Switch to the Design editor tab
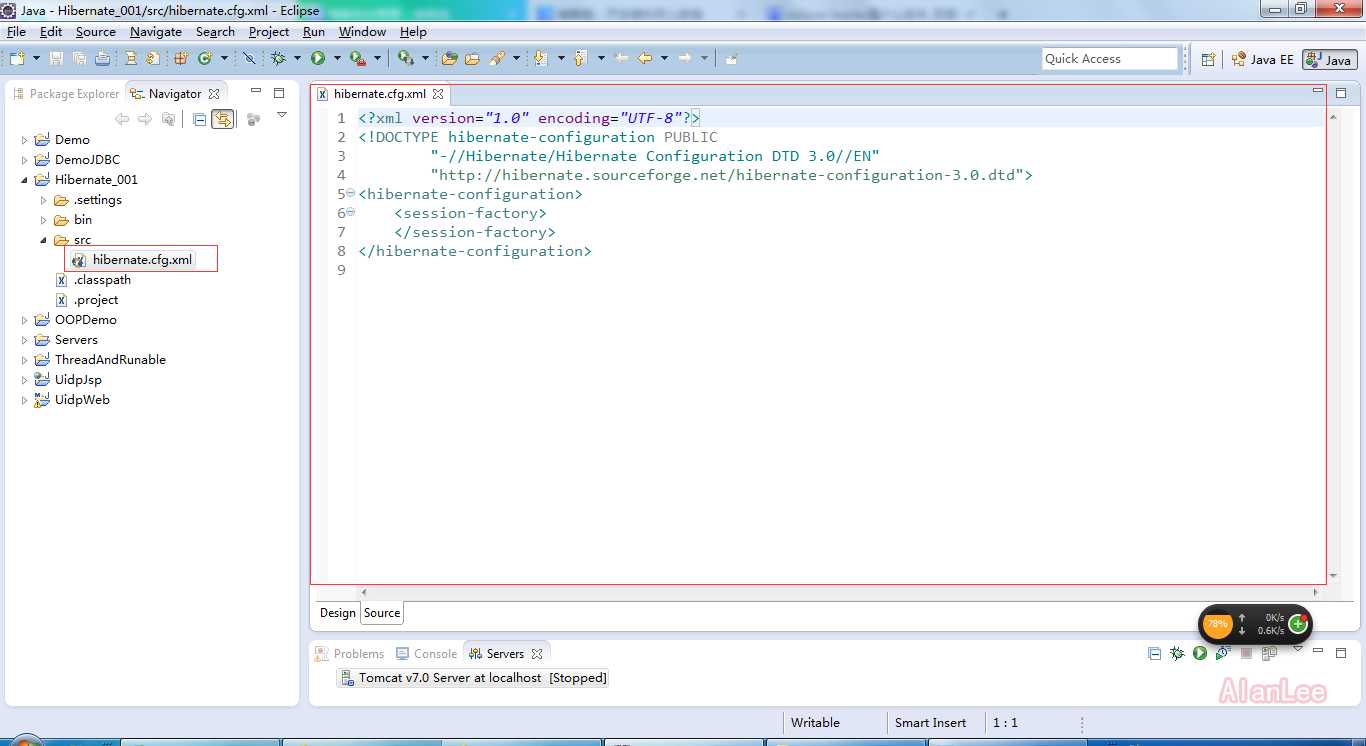 pyautogui.click(x=337, y=613)
